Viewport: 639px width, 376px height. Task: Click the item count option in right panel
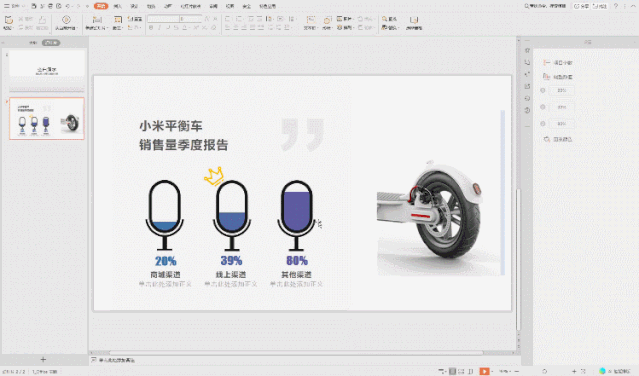(558, 63)
